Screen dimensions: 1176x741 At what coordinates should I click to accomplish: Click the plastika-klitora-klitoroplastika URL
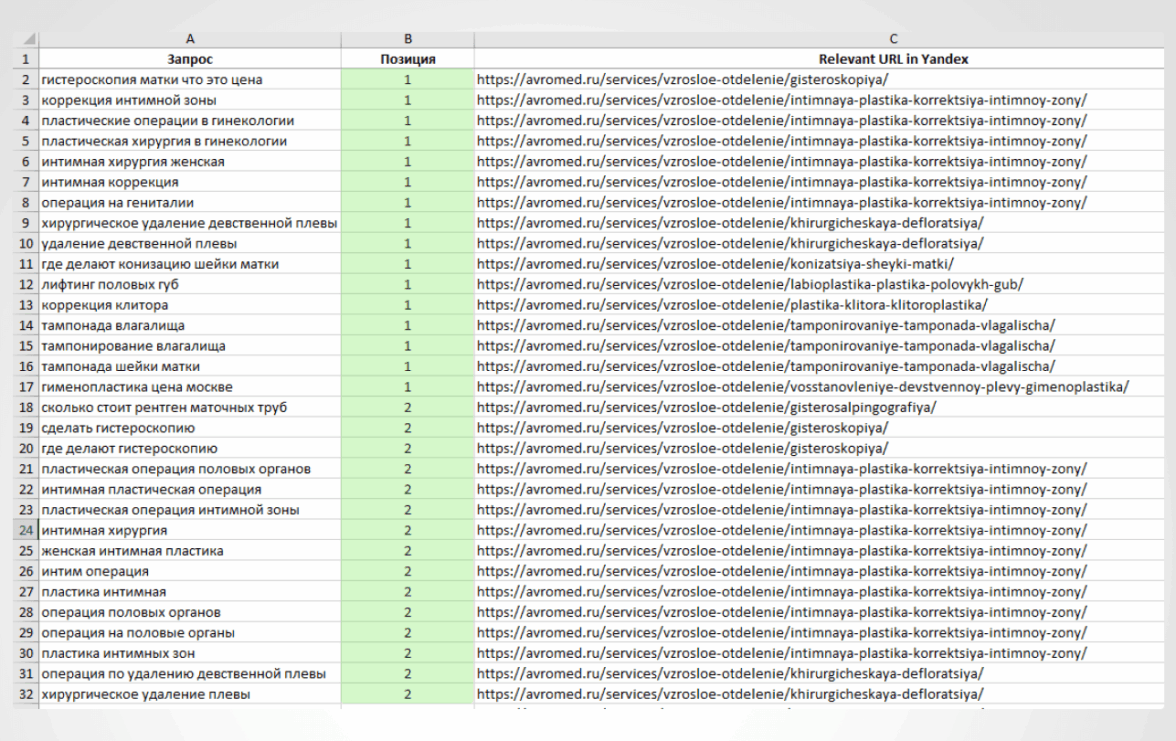tap(731, 305)
